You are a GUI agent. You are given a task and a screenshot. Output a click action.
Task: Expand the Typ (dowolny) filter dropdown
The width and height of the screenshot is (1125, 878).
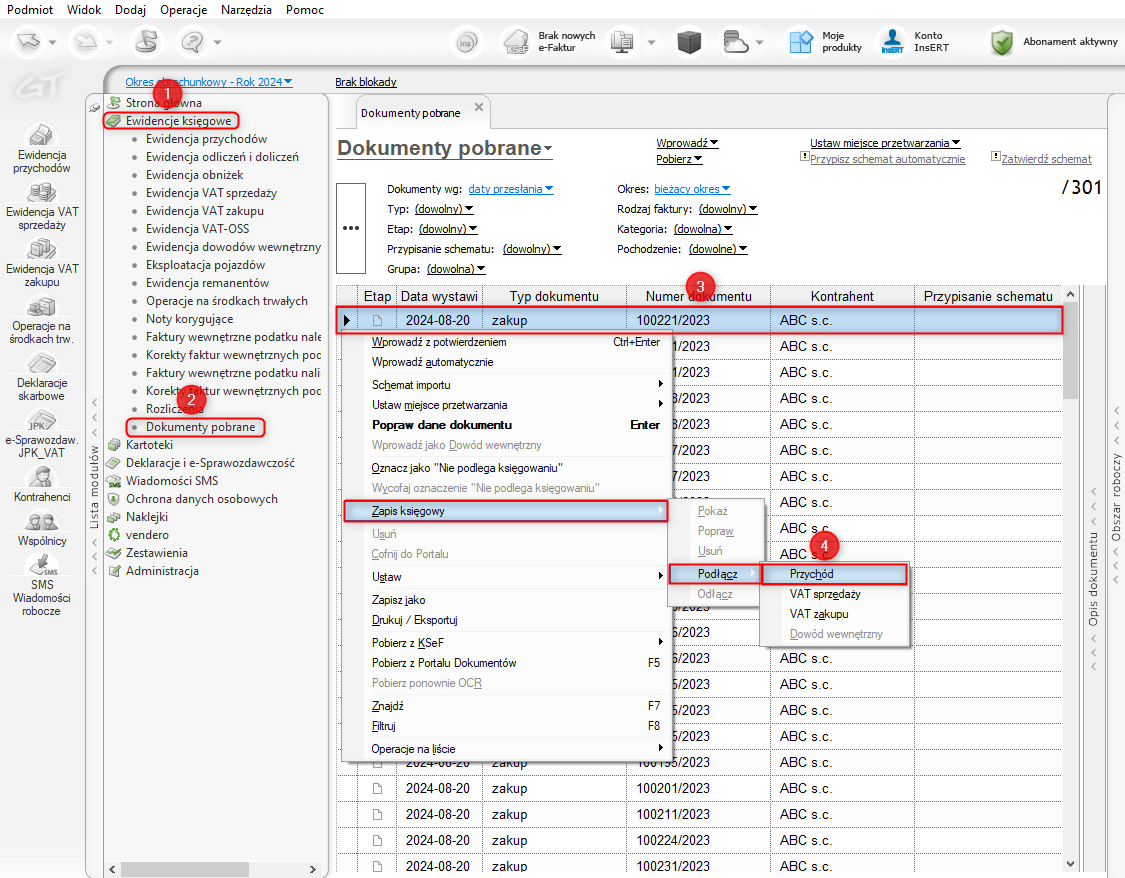(443, 209)
